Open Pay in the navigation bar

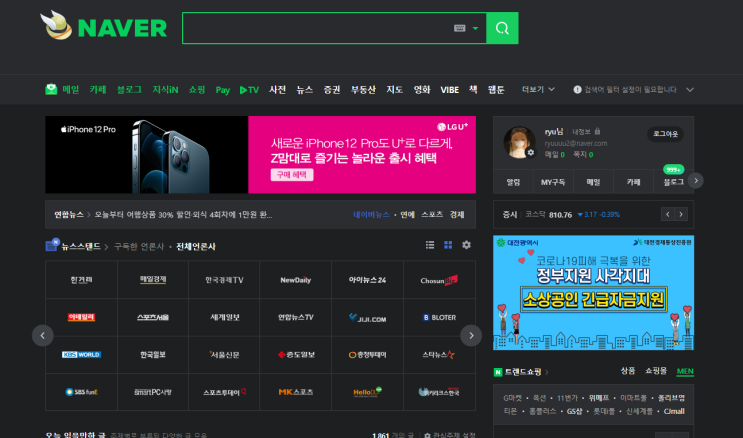(222, 90)
